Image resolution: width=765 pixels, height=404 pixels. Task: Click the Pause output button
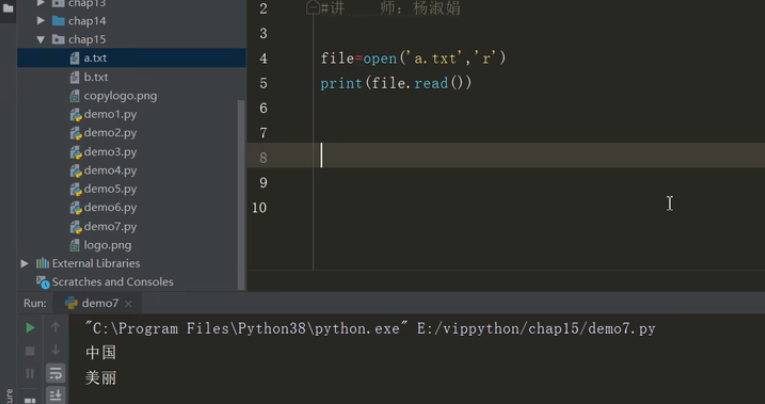(30, 373)
